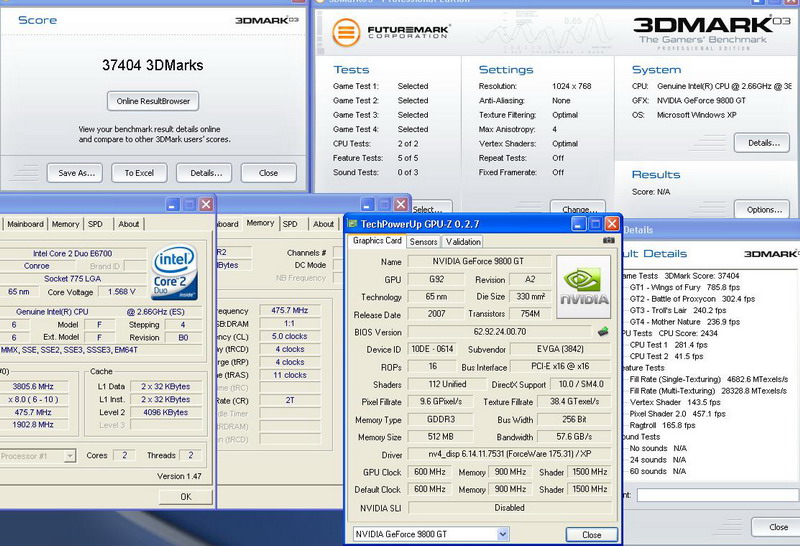The image size is (800, 546).
Task: Click Close button in Result Details window
Action: [x=777, y=527]
